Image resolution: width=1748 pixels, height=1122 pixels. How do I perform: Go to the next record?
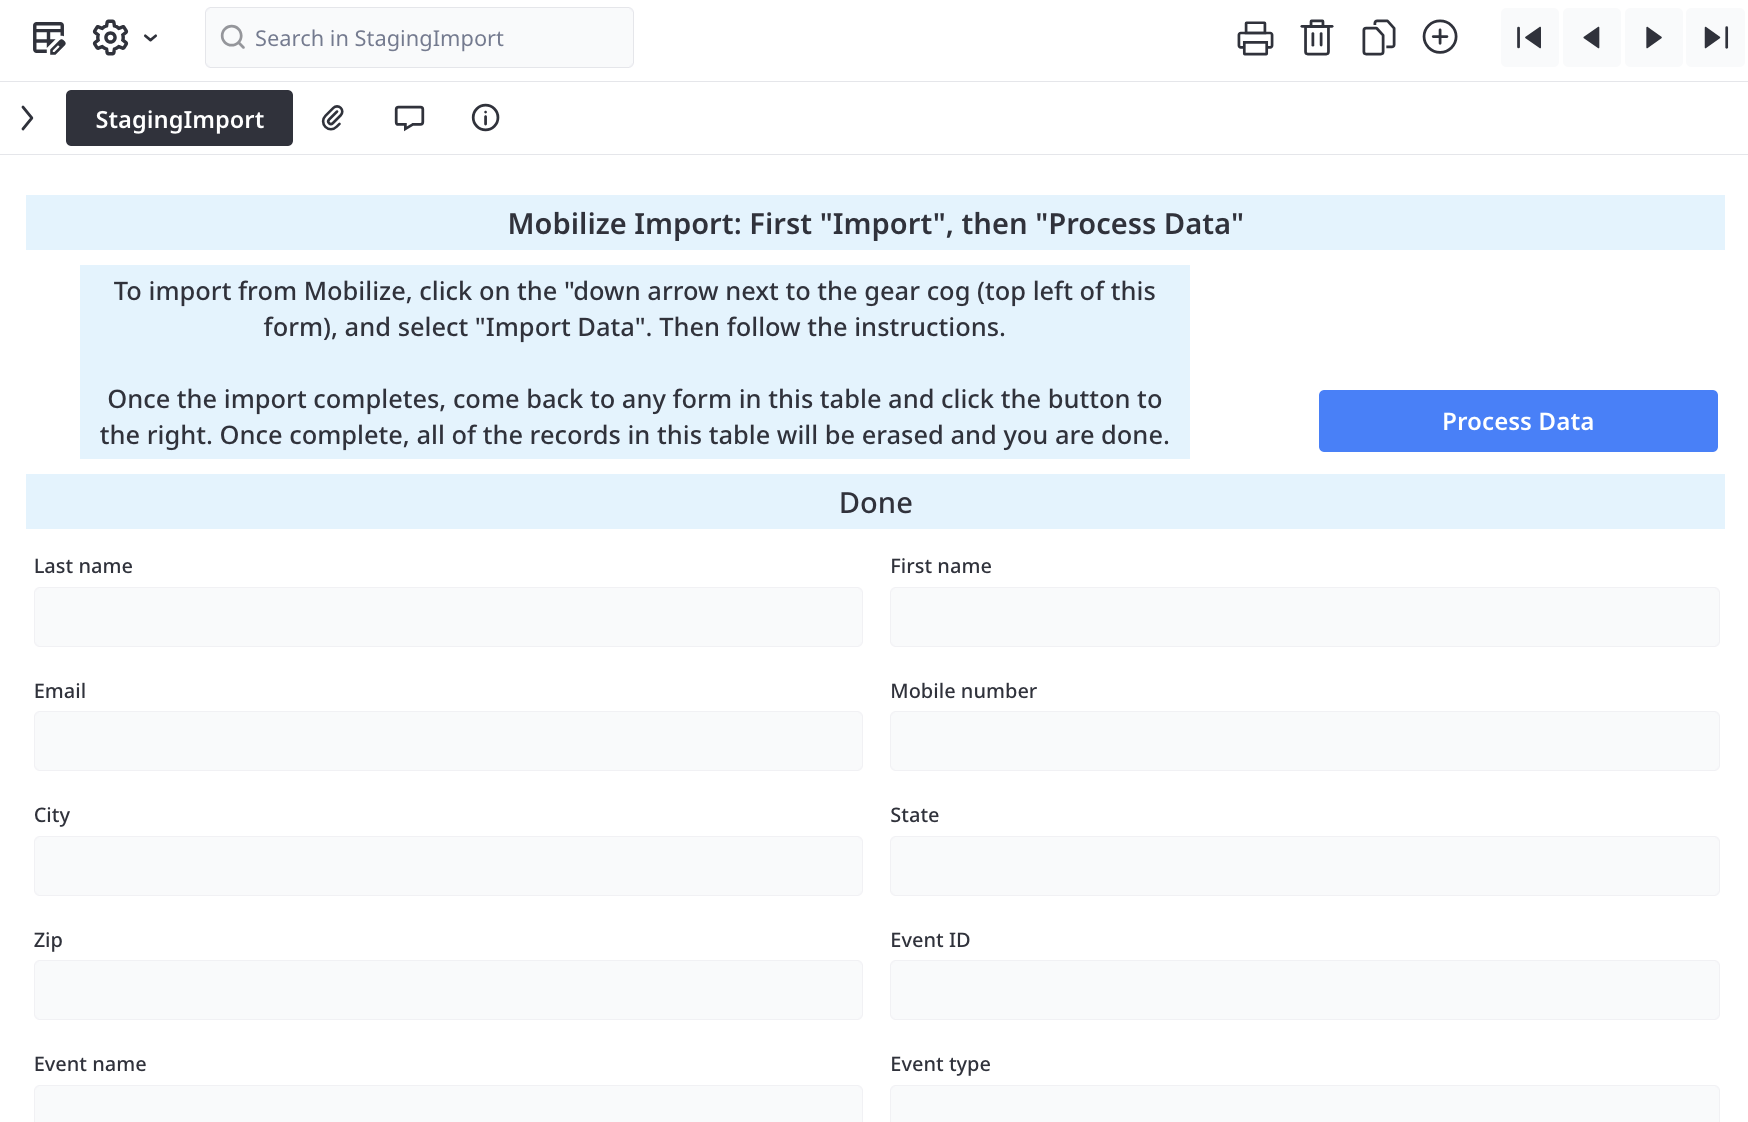pos(1653,38)
